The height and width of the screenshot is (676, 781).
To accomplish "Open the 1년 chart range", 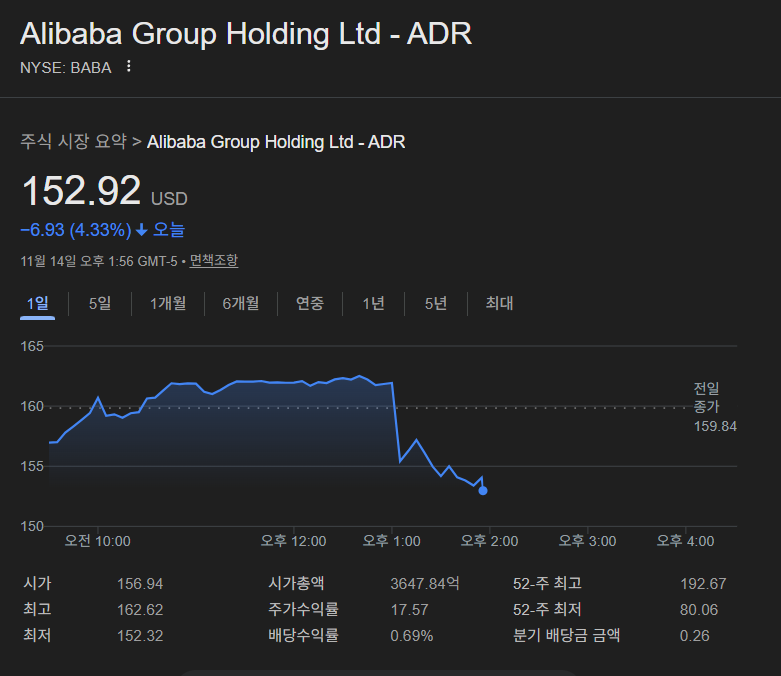I will [x=373, y=303].
